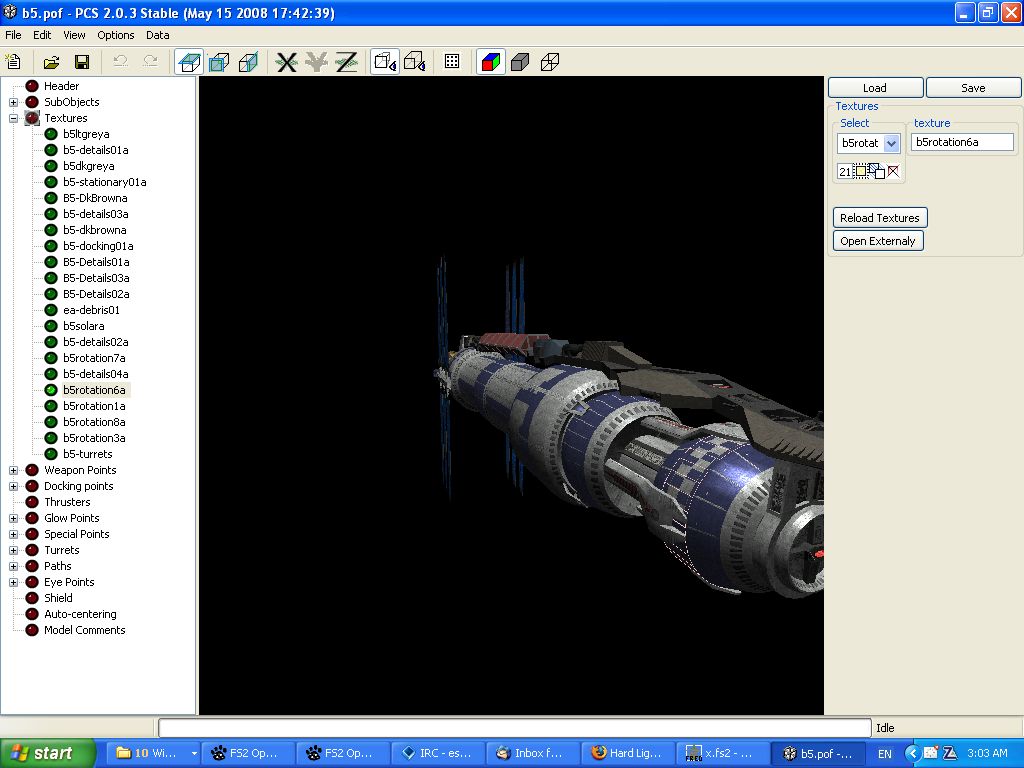This screenshot has height=768, width=1024.
Task: Select b5-turrets in the Textures tree
Action: 88,454
